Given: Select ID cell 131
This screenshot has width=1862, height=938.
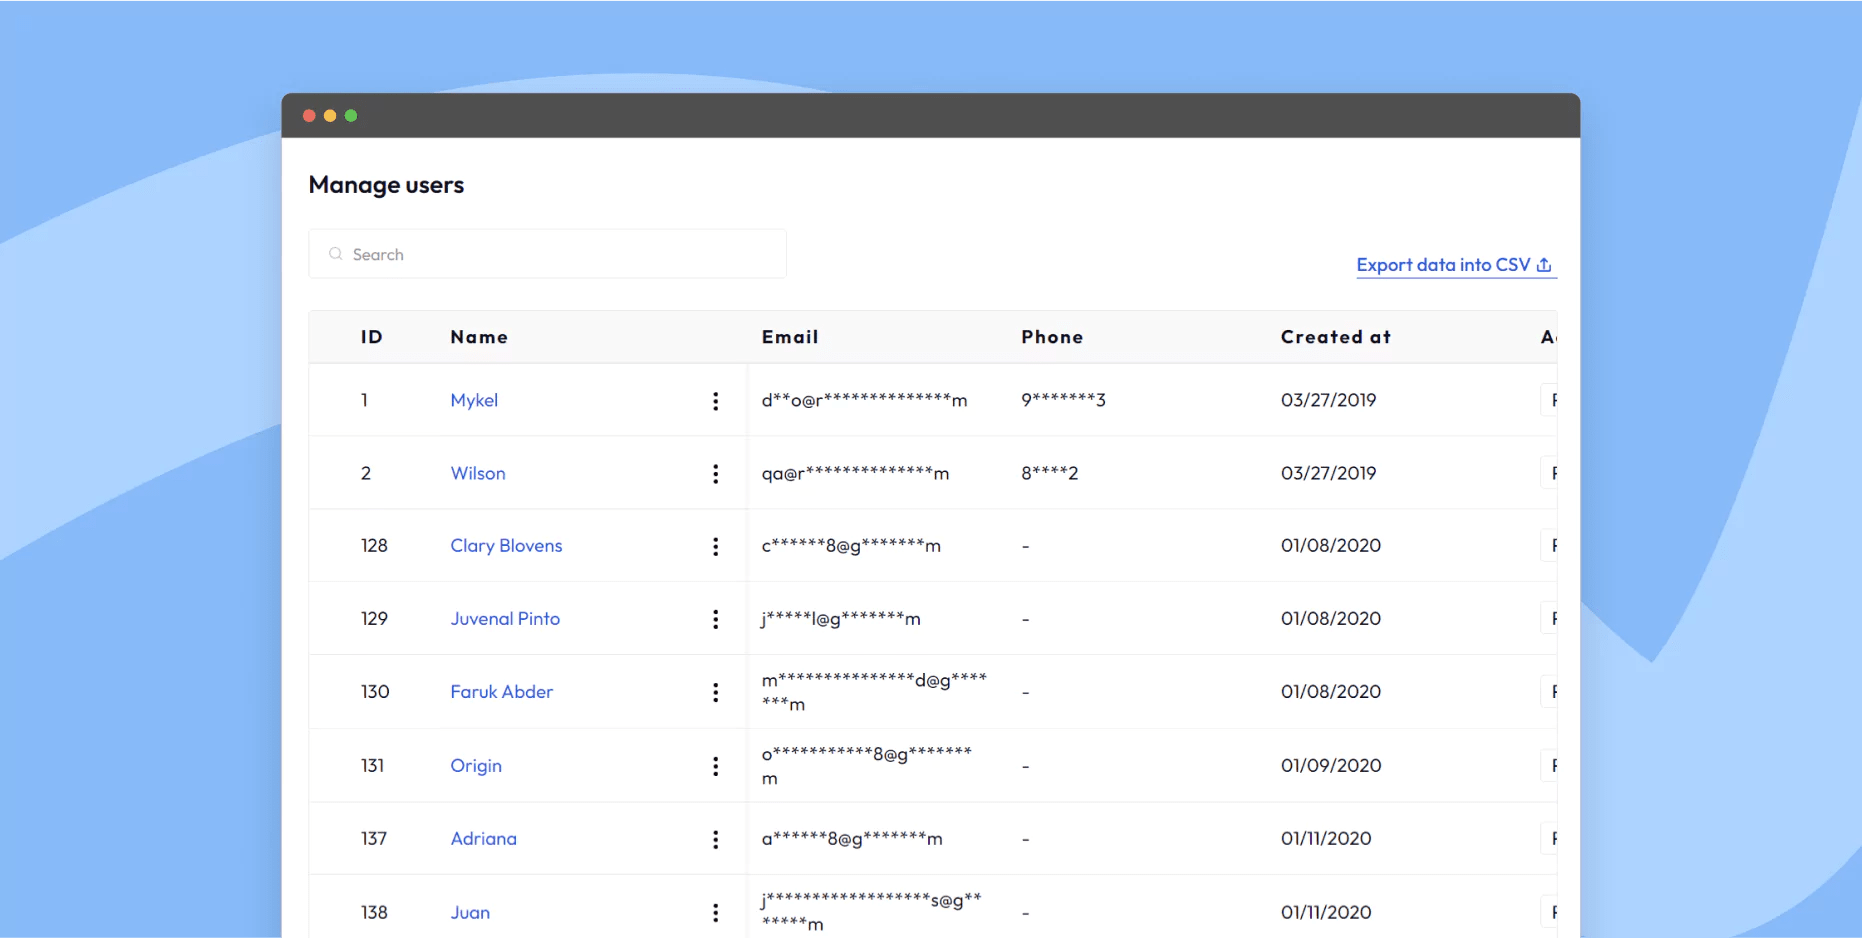Looking at the screenshot, I should [372, 766].
